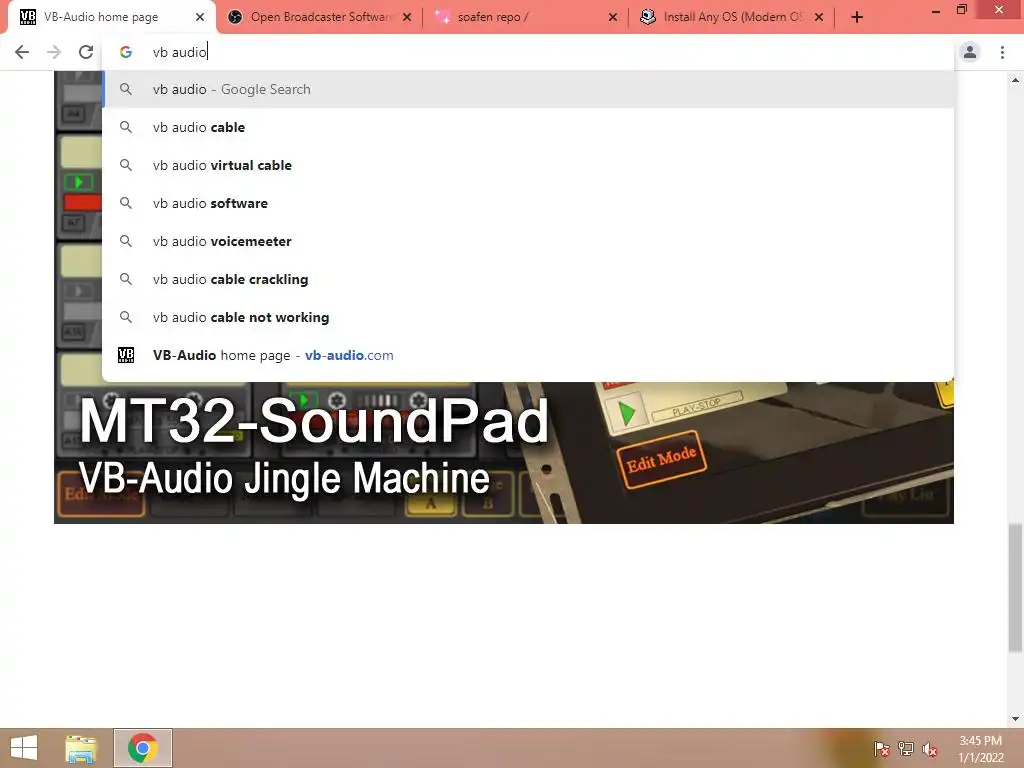Open the taskbar clock showing 3:45 PM
Screen dimensions: 1024x768
tap(980, 749)
